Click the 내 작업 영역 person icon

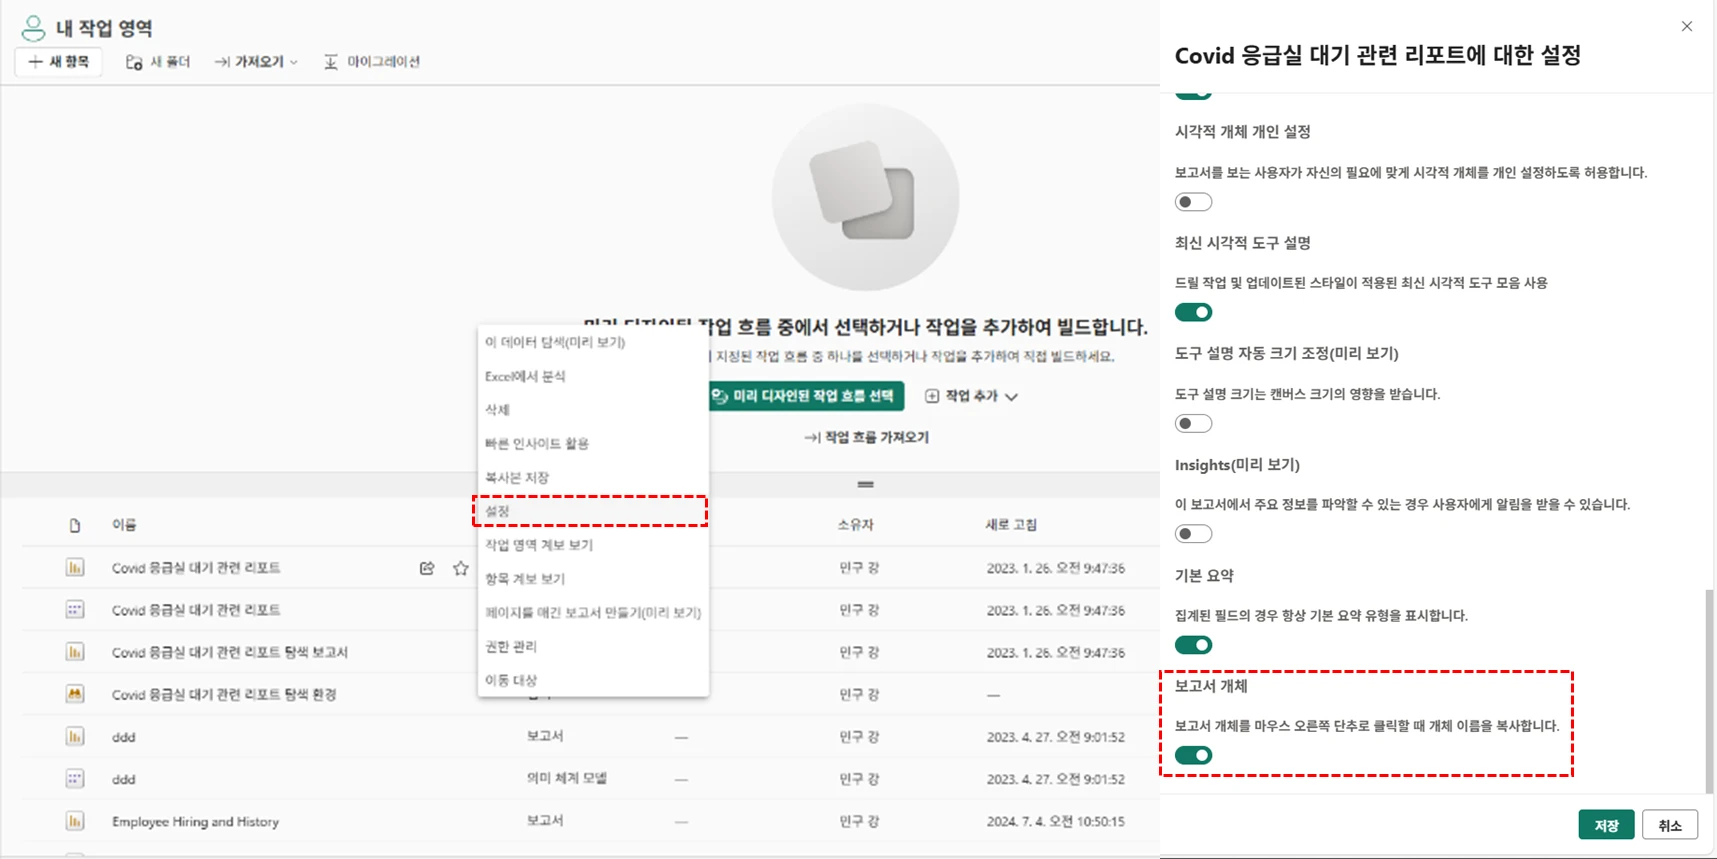33,28
